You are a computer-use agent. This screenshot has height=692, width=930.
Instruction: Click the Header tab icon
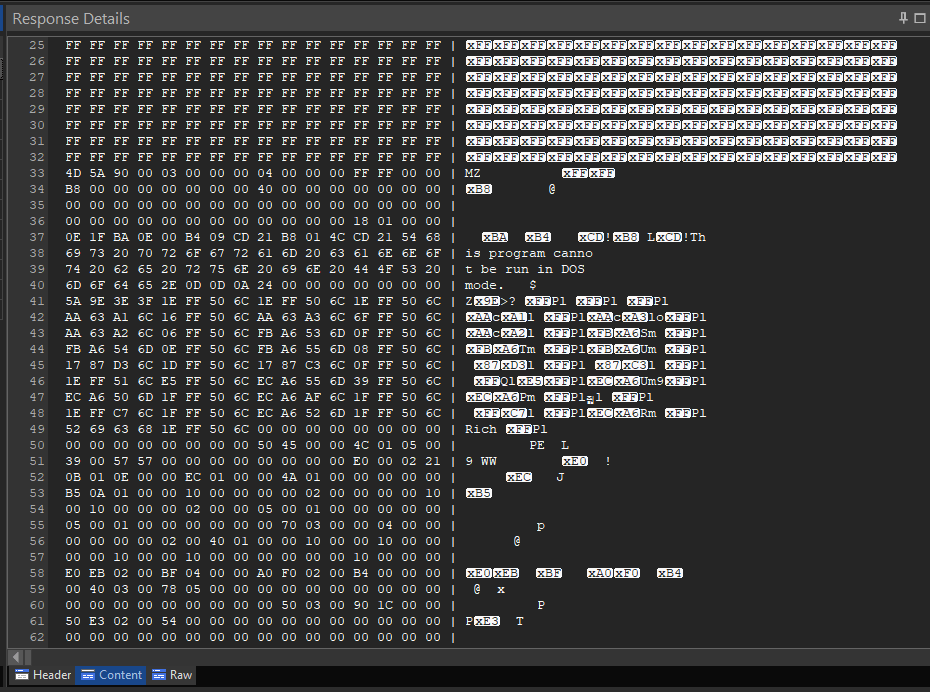coord(22,675)
